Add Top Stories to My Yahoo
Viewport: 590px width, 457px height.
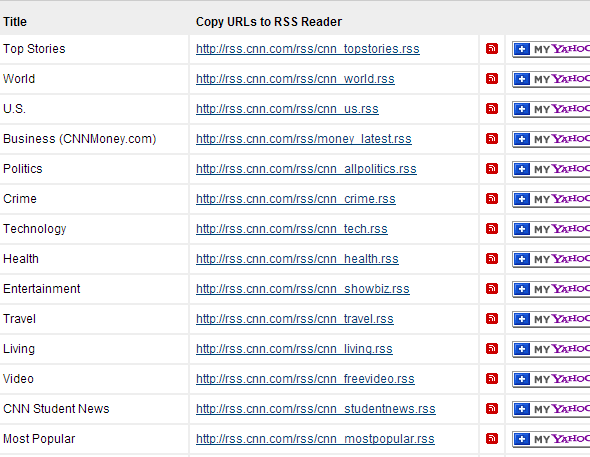pos(551,49)
